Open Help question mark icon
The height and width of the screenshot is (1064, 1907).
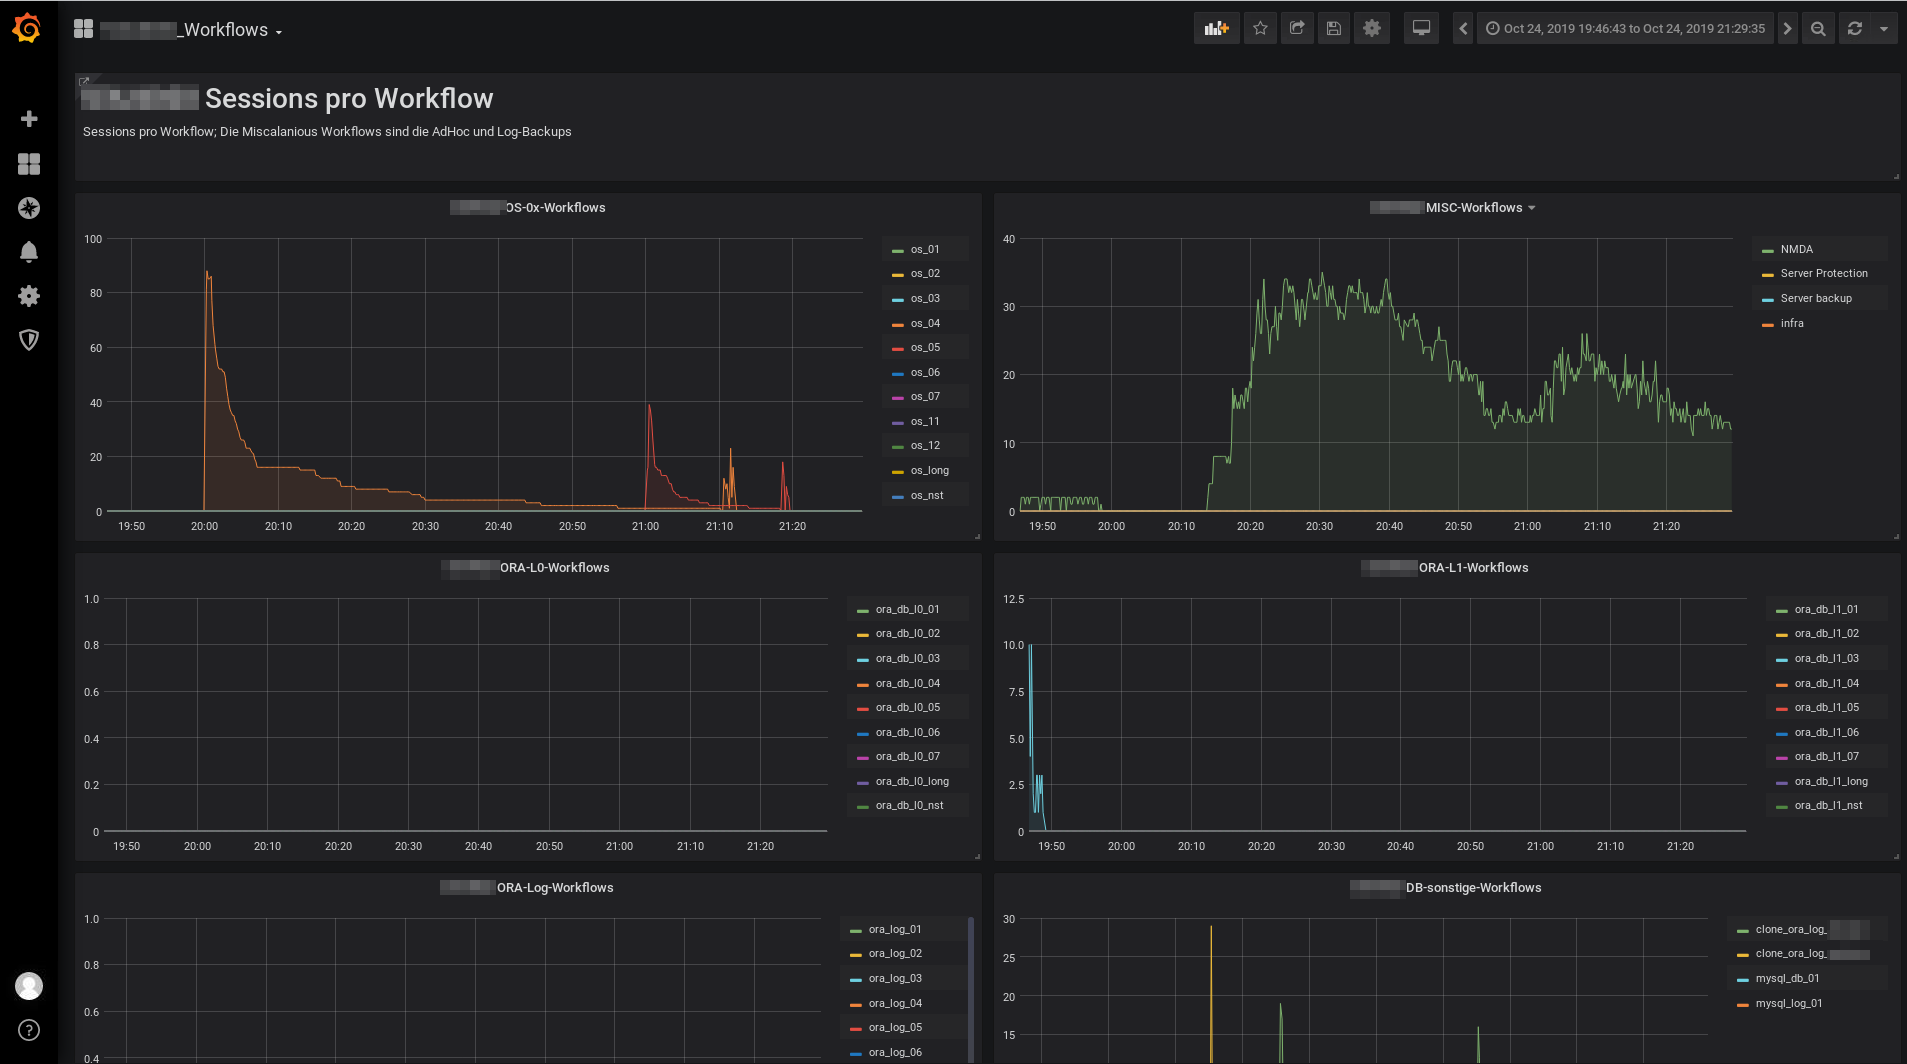point(29,1030)
